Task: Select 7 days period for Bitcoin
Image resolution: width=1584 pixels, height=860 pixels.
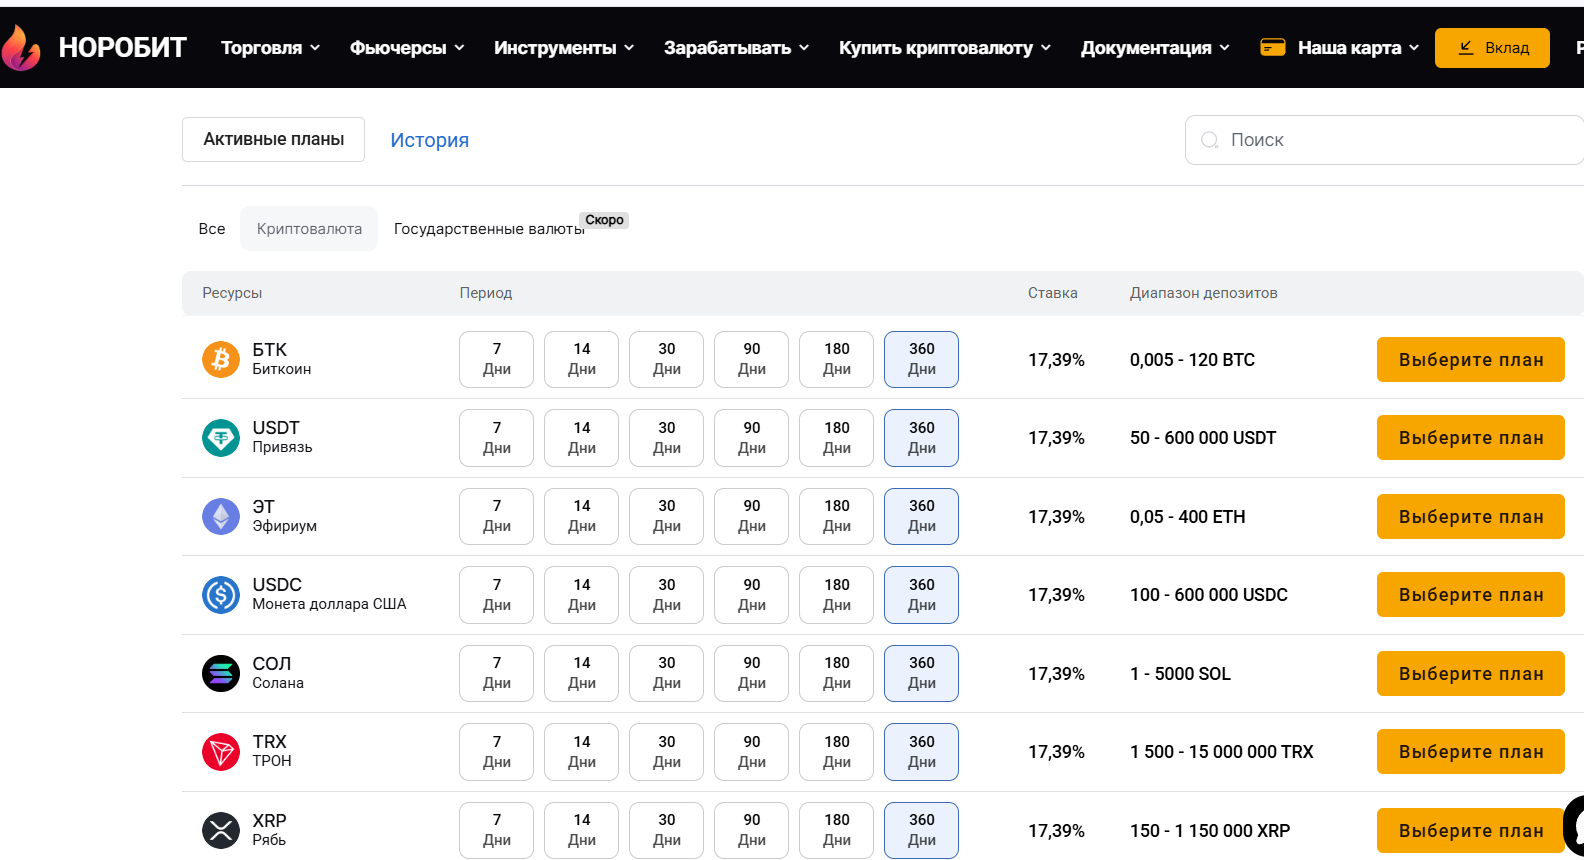Action: (497, 359)
